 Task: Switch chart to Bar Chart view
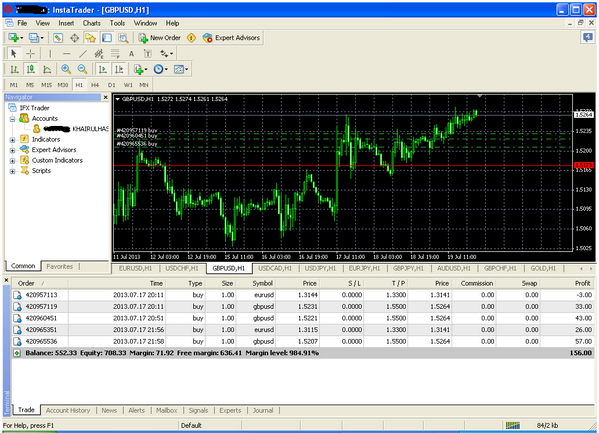click(x=14, y=69)
